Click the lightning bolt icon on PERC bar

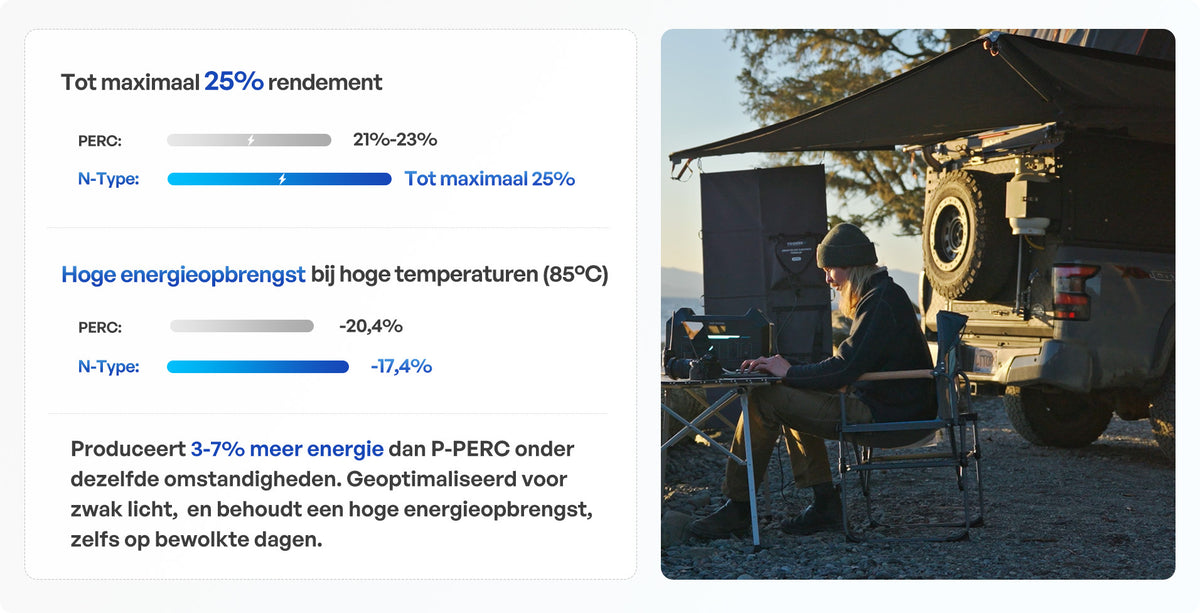pyautogui.click(x=250, y=140)
